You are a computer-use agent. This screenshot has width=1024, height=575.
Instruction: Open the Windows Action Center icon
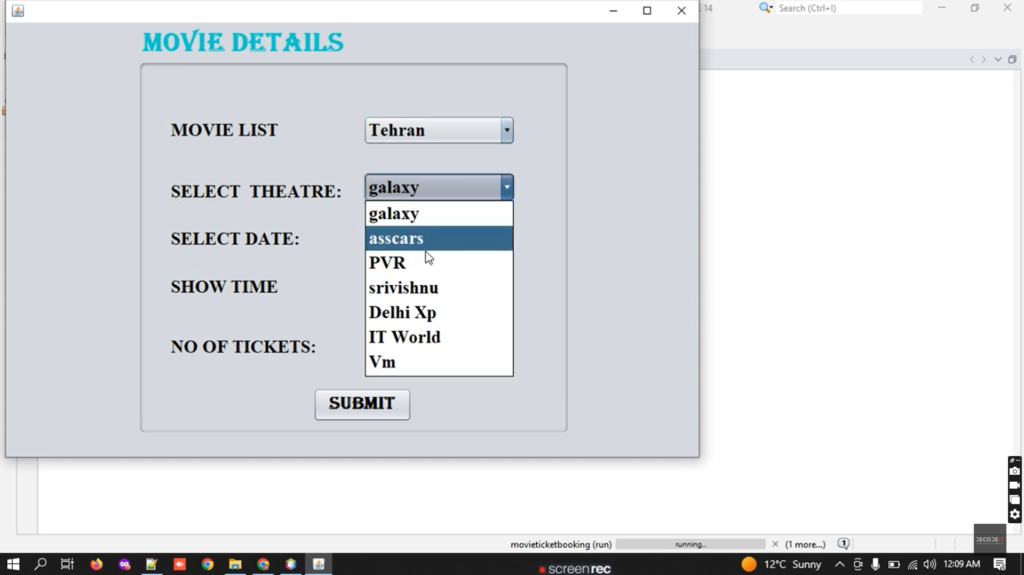click(1000, 564)
